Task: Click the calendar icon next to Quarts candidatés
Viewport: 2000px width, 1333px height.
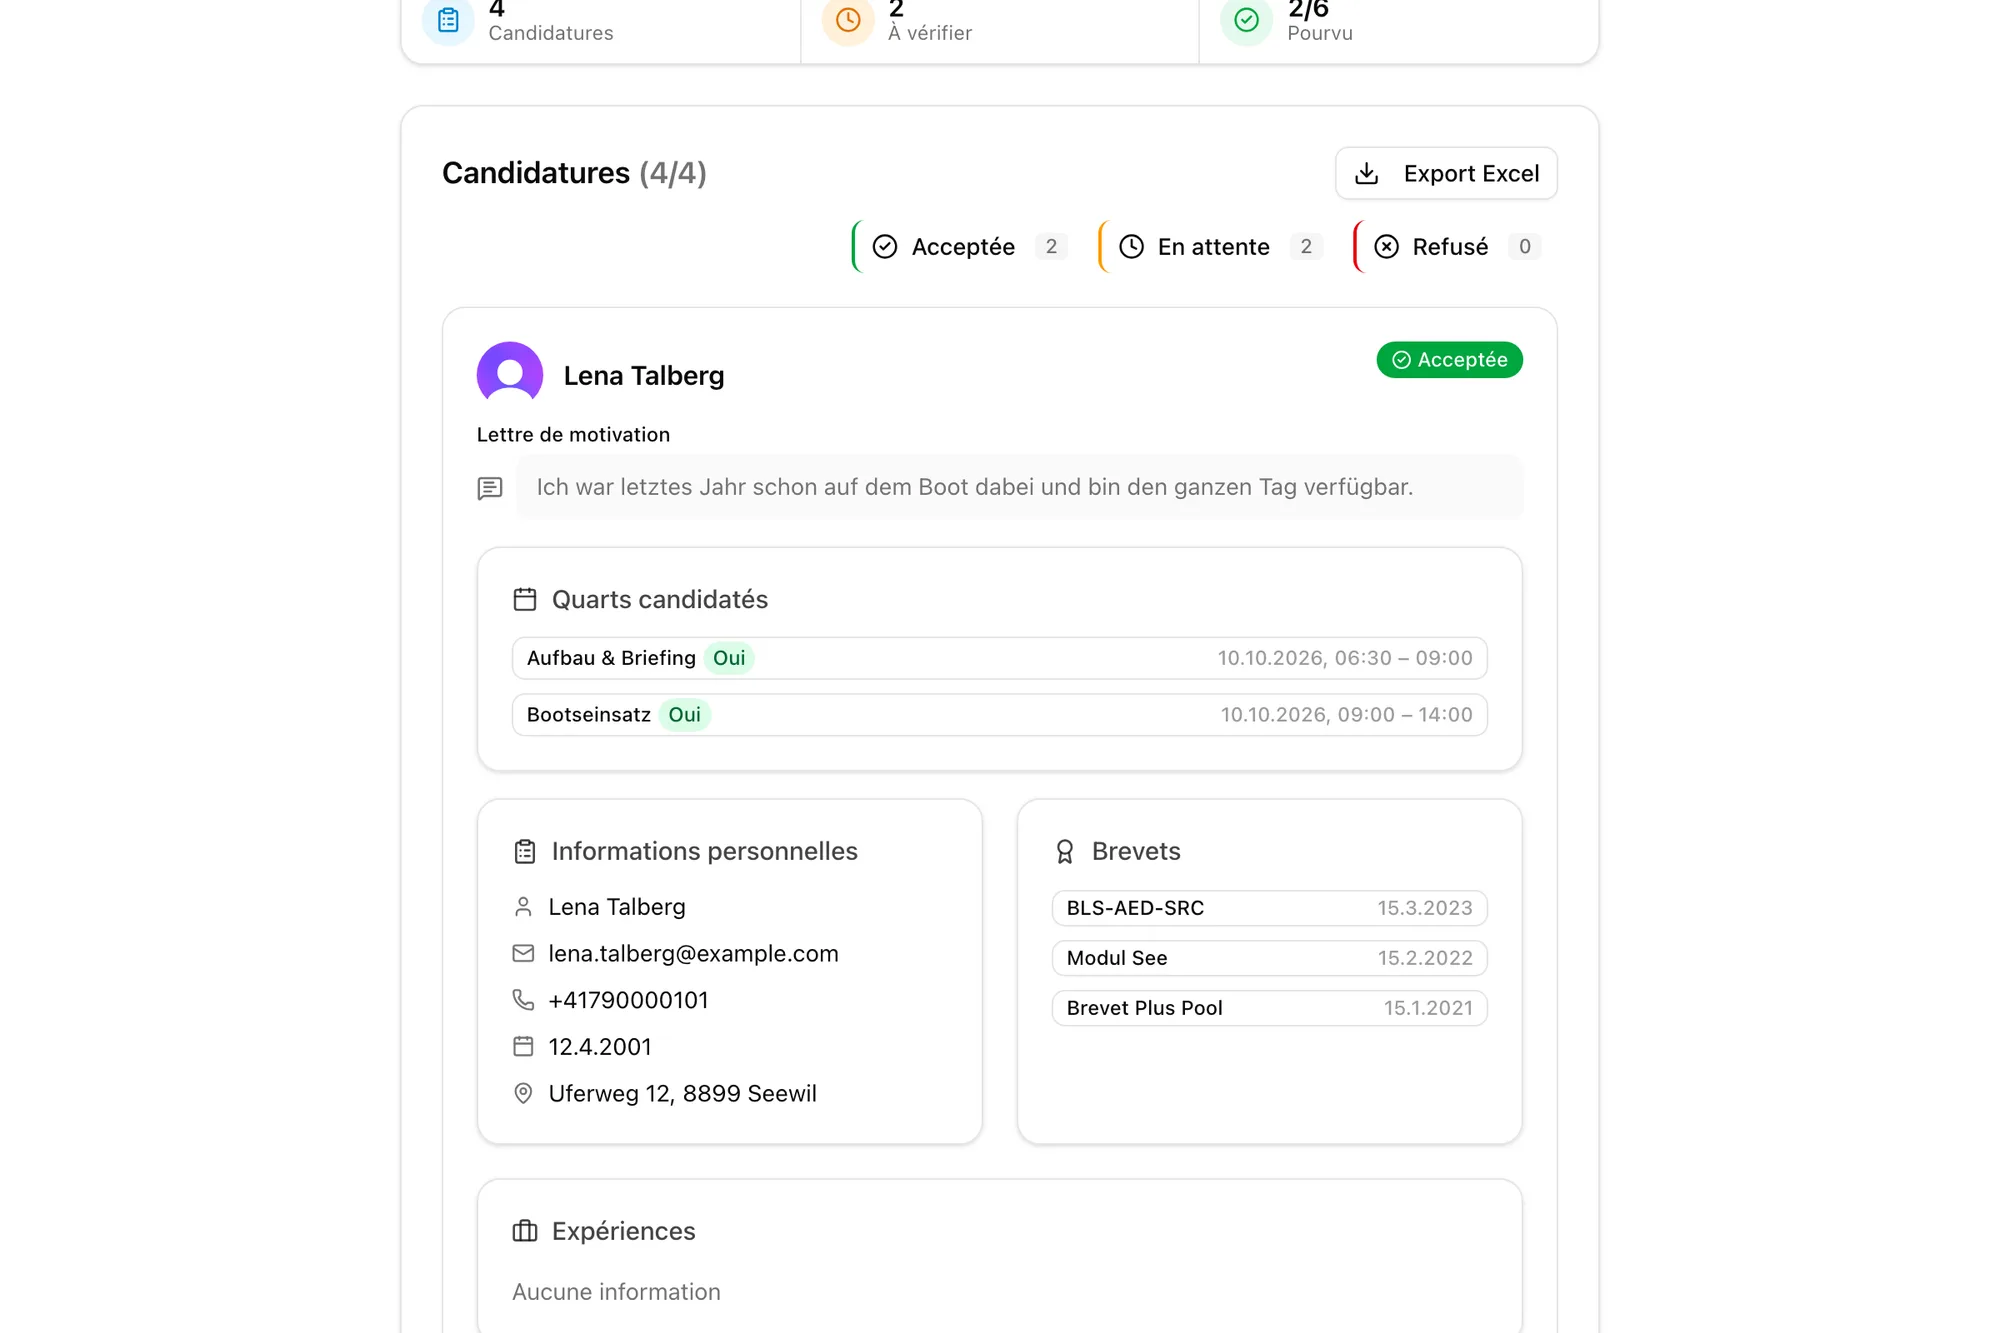Action: point(525,599)
